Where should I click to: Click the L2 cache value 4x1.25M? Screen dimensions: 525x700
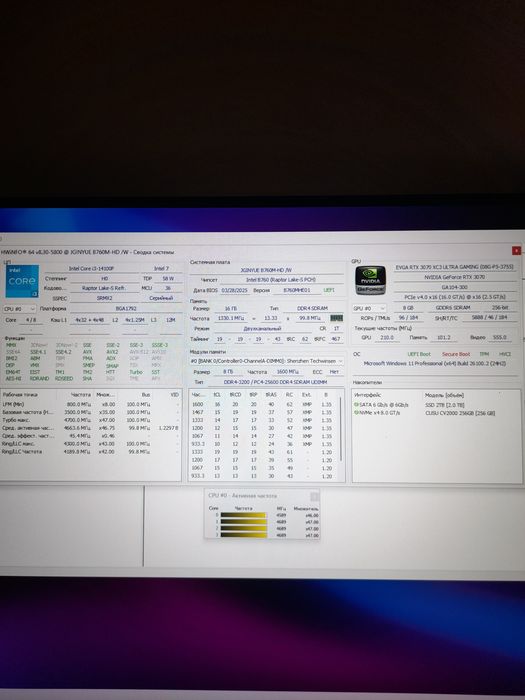click(x=133, y=320)
